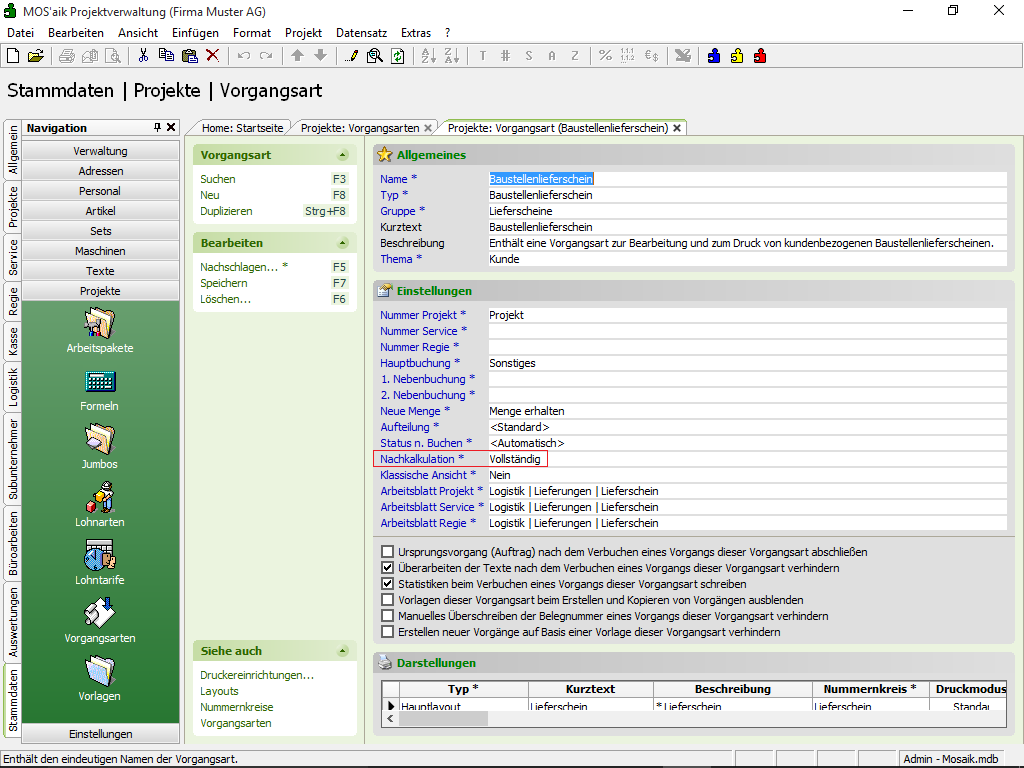Screen dimensions: 1024x768
Task: Open the Nachkalkulation value field
Action: (747, 459)
